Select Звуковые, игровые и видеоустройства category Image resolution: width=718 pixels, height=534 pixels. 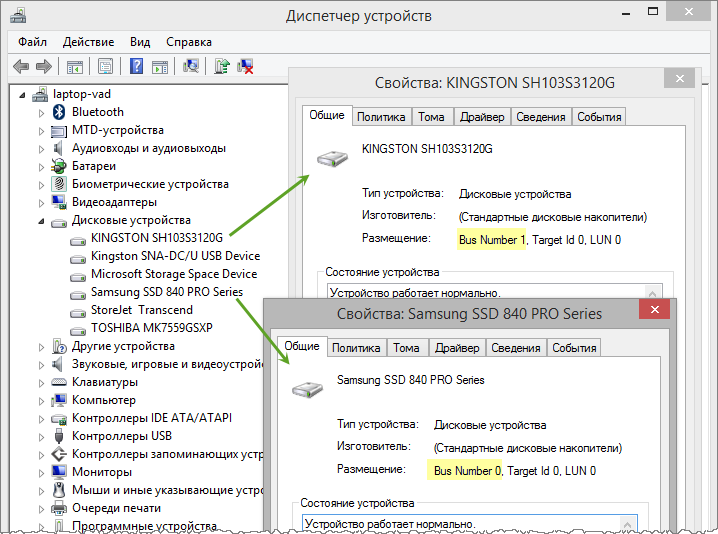click(x=168, y=364)
